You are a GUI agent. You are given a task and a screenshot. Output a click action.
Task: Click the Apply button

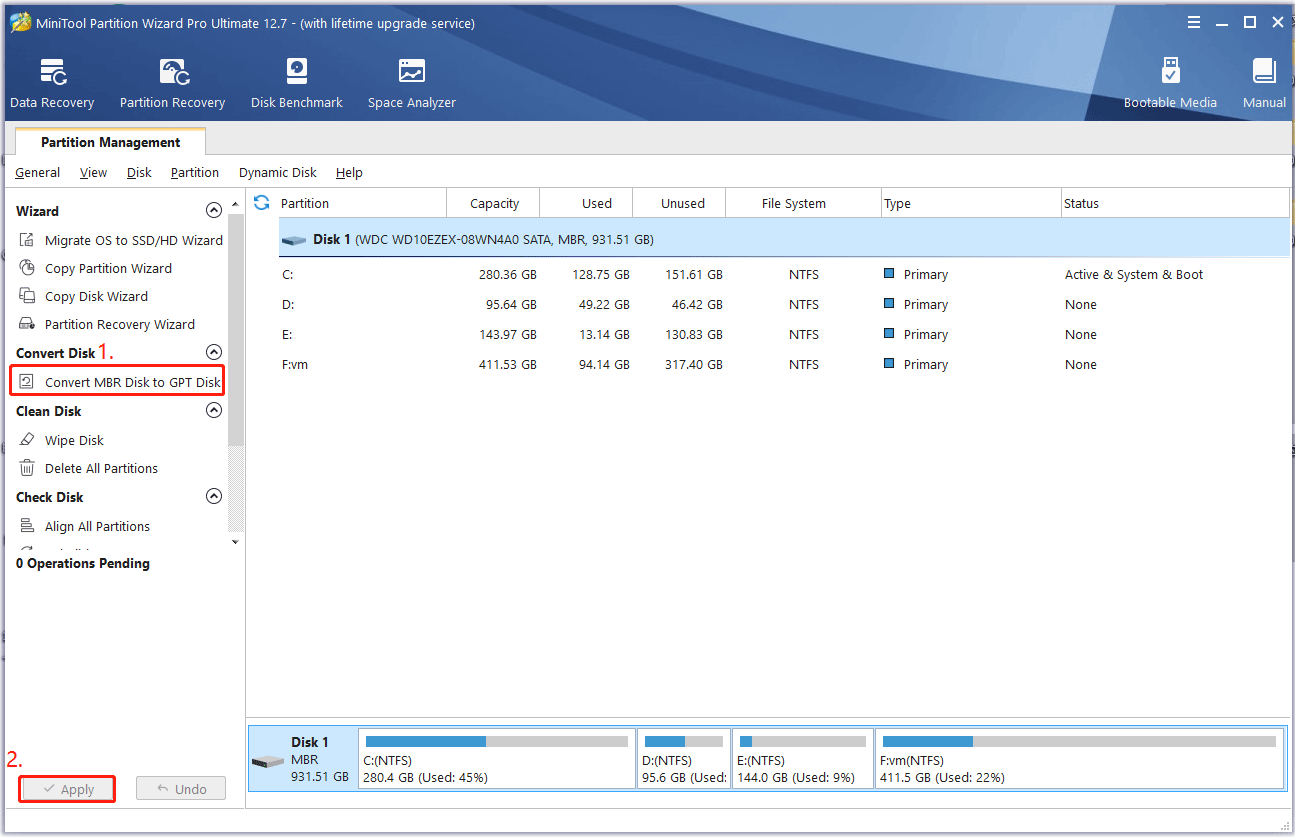tap(67, 789)
